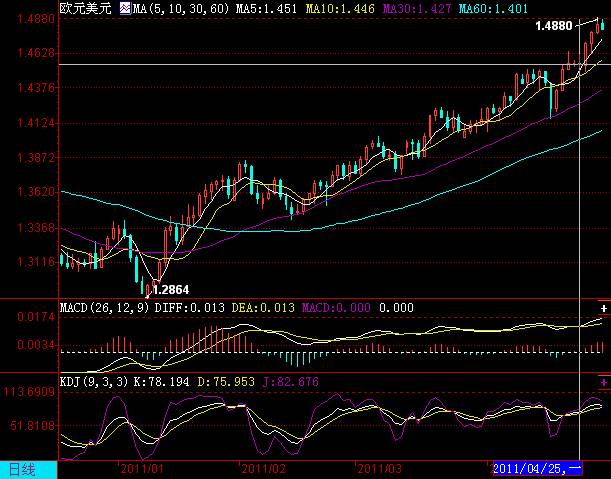
Task: Click the purple MACD:0.000 value
Action: (336, 308)
